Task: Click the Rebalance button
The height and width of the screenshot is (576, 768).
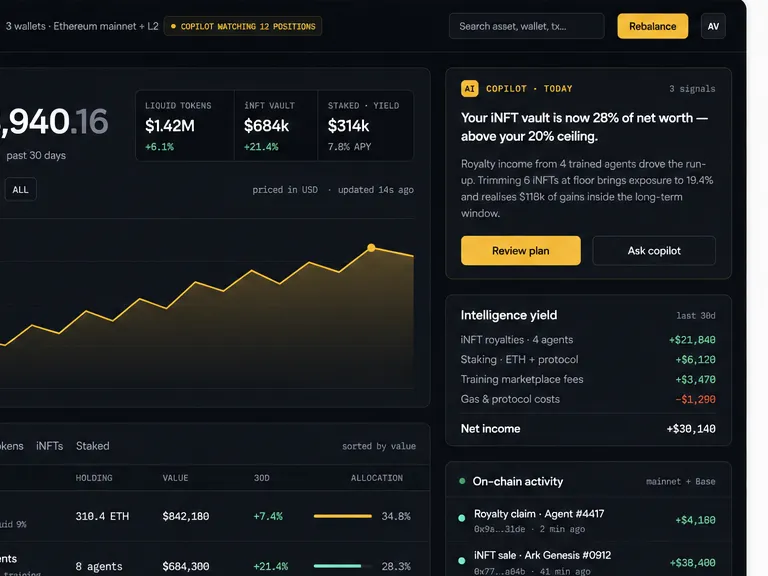Action: [652, 26]
